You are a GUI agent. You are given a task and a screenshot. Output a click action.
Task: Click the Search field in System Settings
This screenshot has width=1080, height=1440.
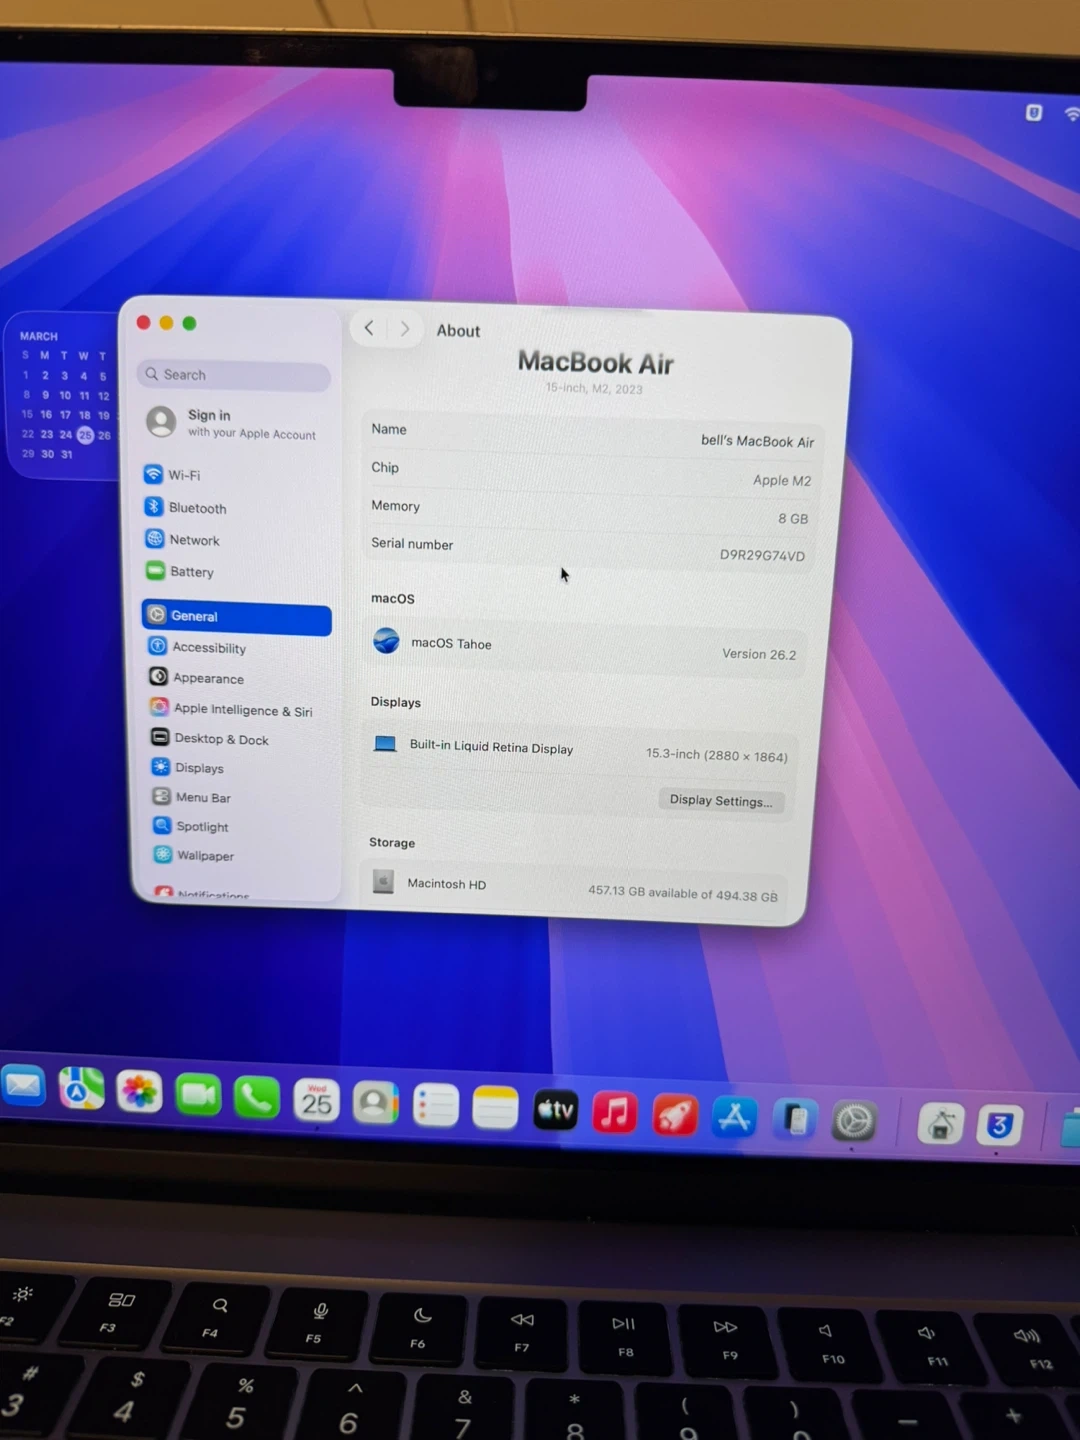pos(234,375)
